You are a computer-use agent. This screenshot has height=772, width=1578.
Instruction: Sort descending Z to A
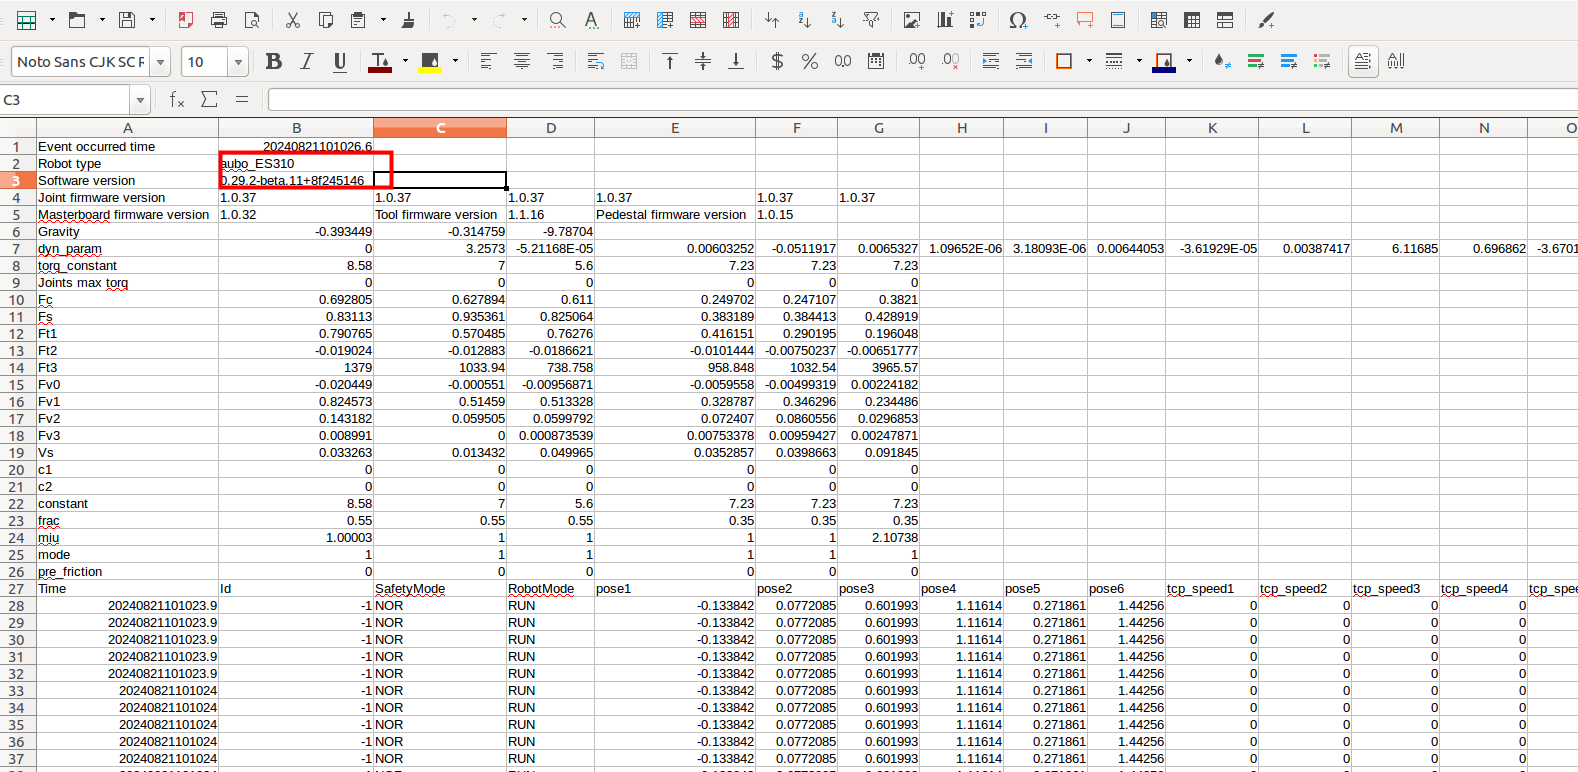point(838,20)
